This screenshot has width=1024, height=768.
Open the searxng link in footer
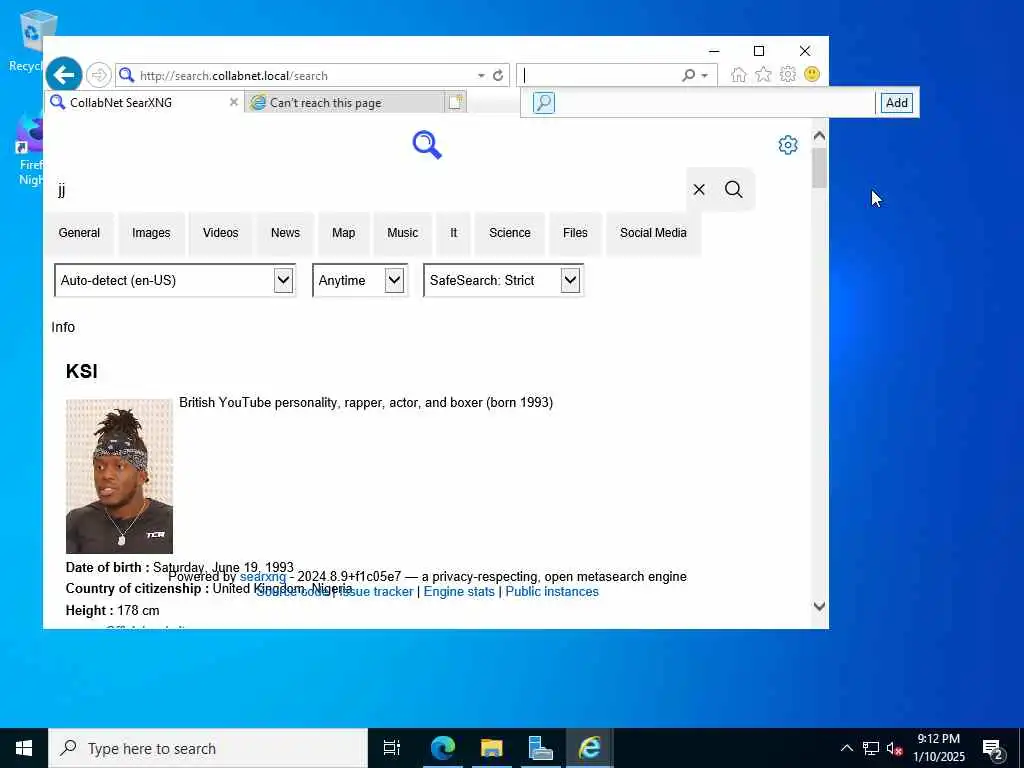click(263, 577)
